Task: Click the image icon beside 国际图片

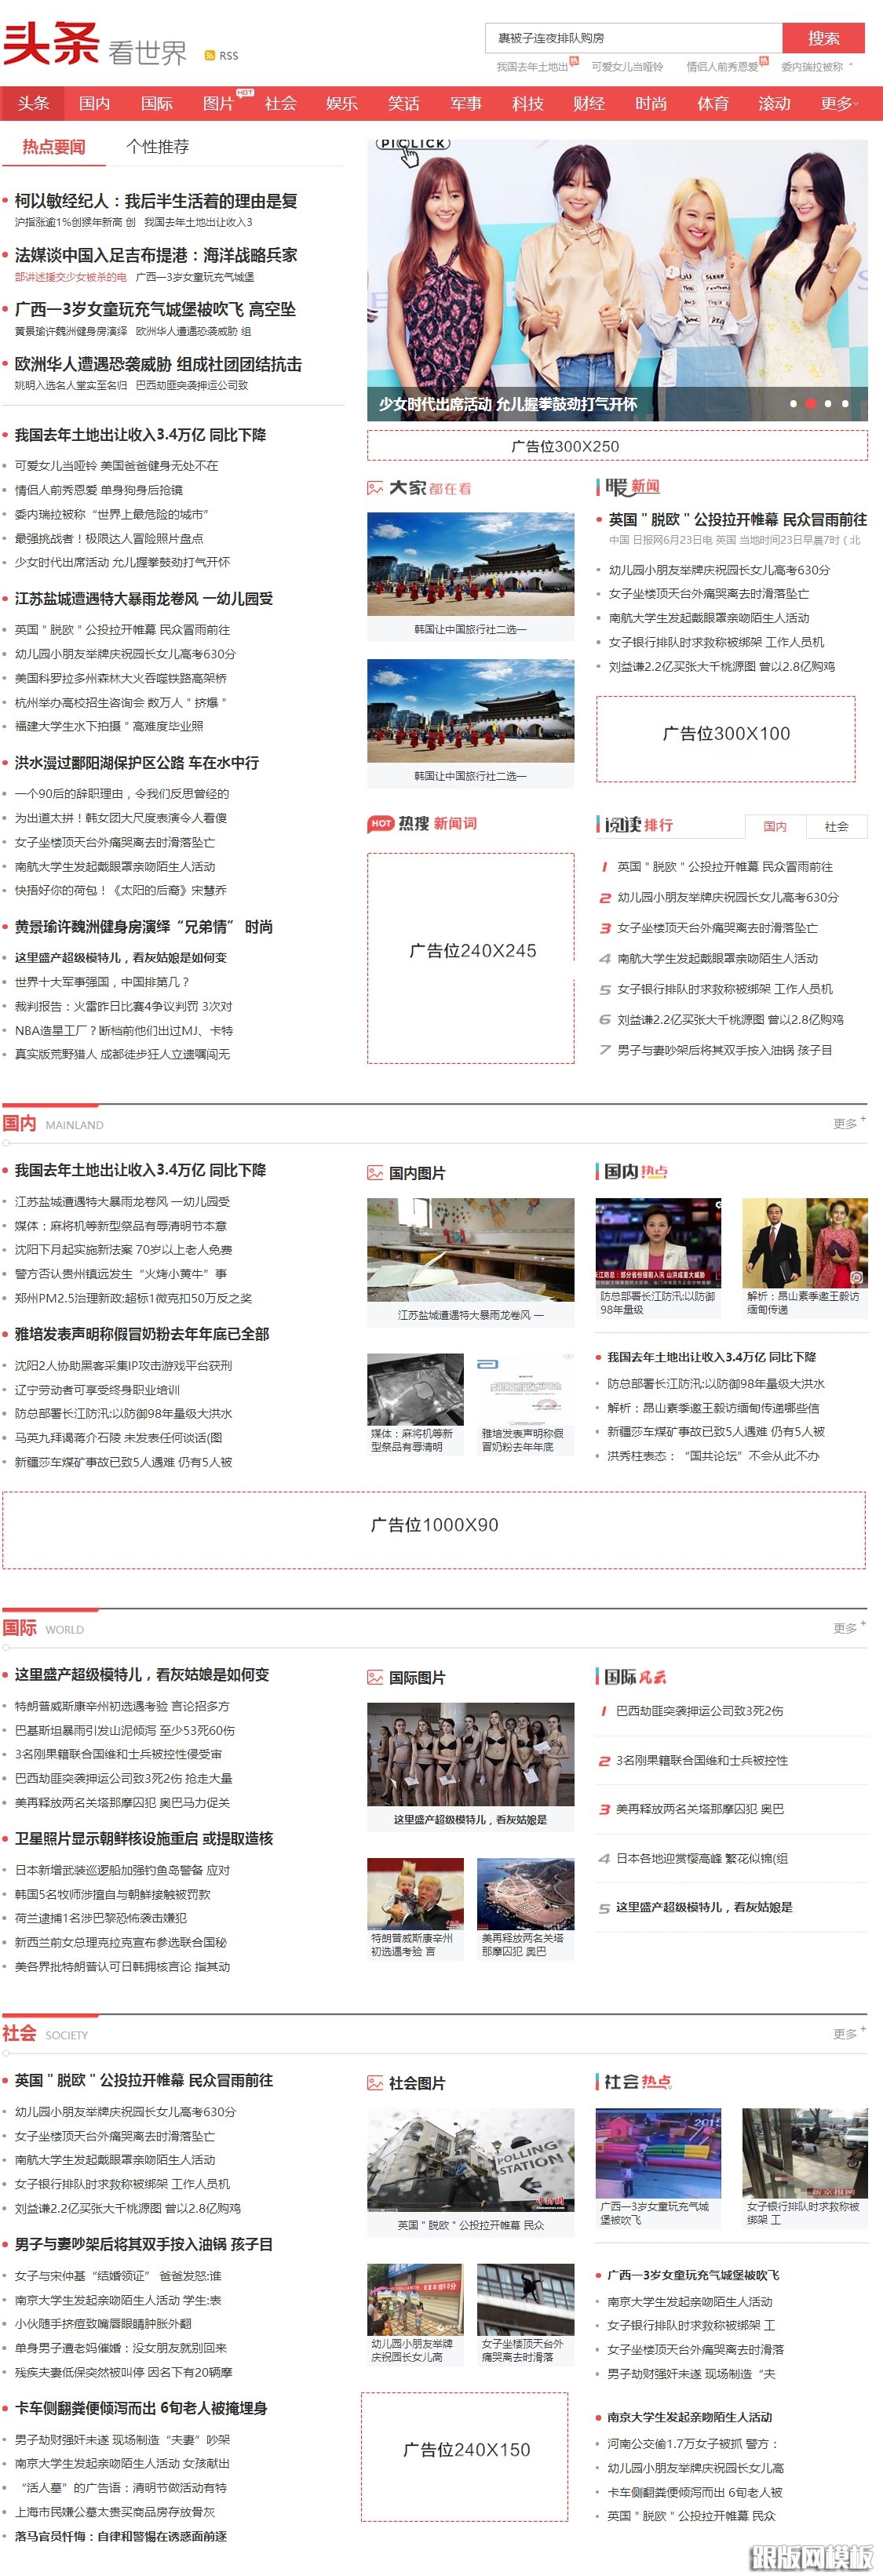Action: click(x=375, y=1677)
